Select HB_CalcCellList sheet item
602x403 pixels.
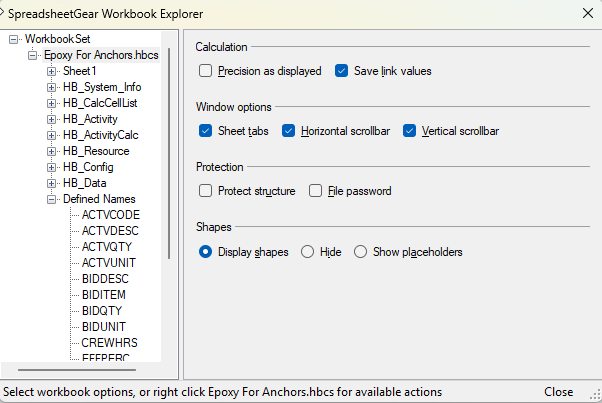point(100,103)
